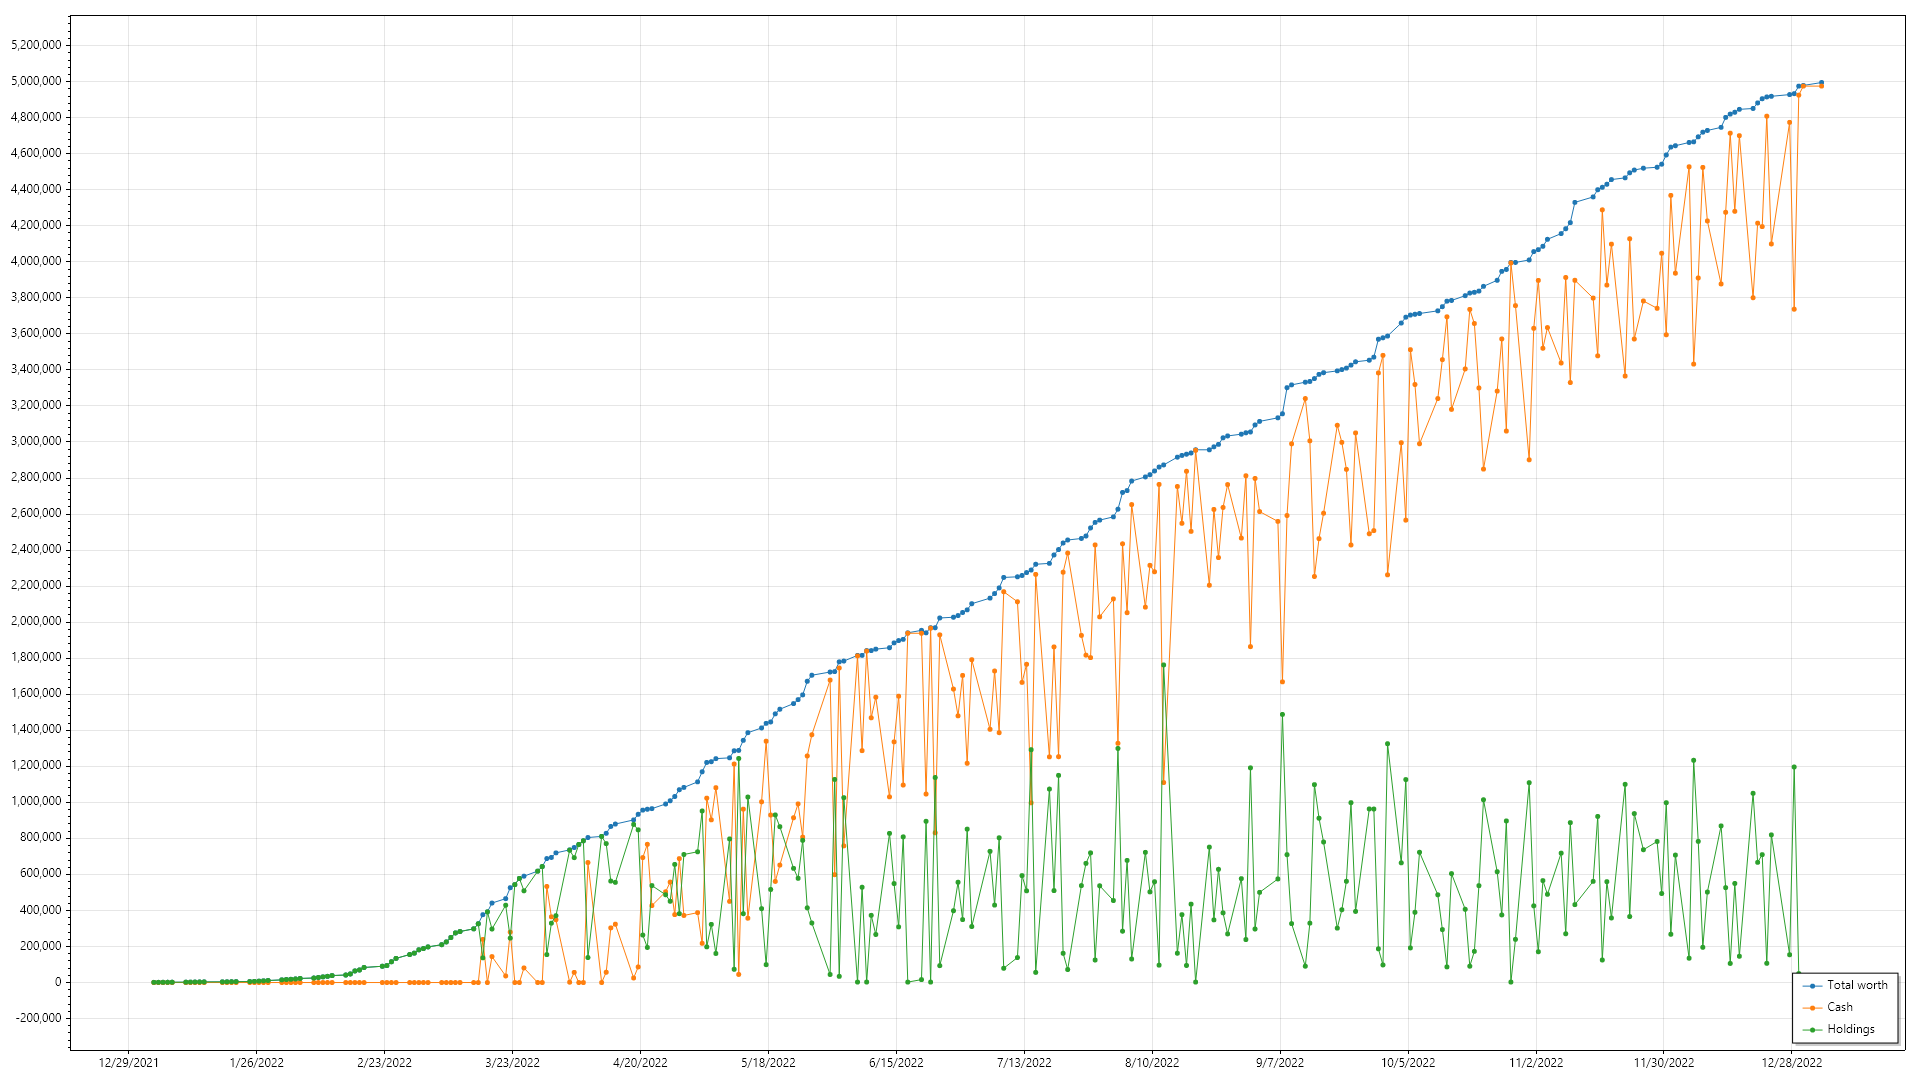Click the 1,800,000 y-axis label
The width and height of the screenshot is (1920, 1080).
click(x=35, y=657)
